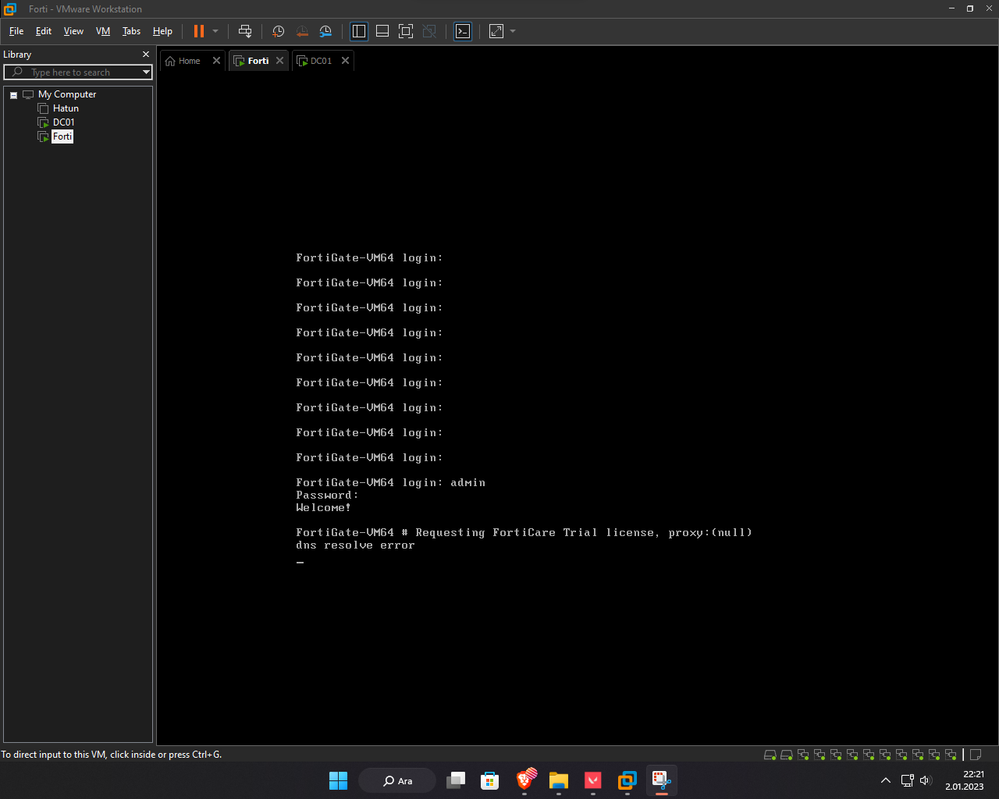Open Task View on the taskbar

point(456,781)
